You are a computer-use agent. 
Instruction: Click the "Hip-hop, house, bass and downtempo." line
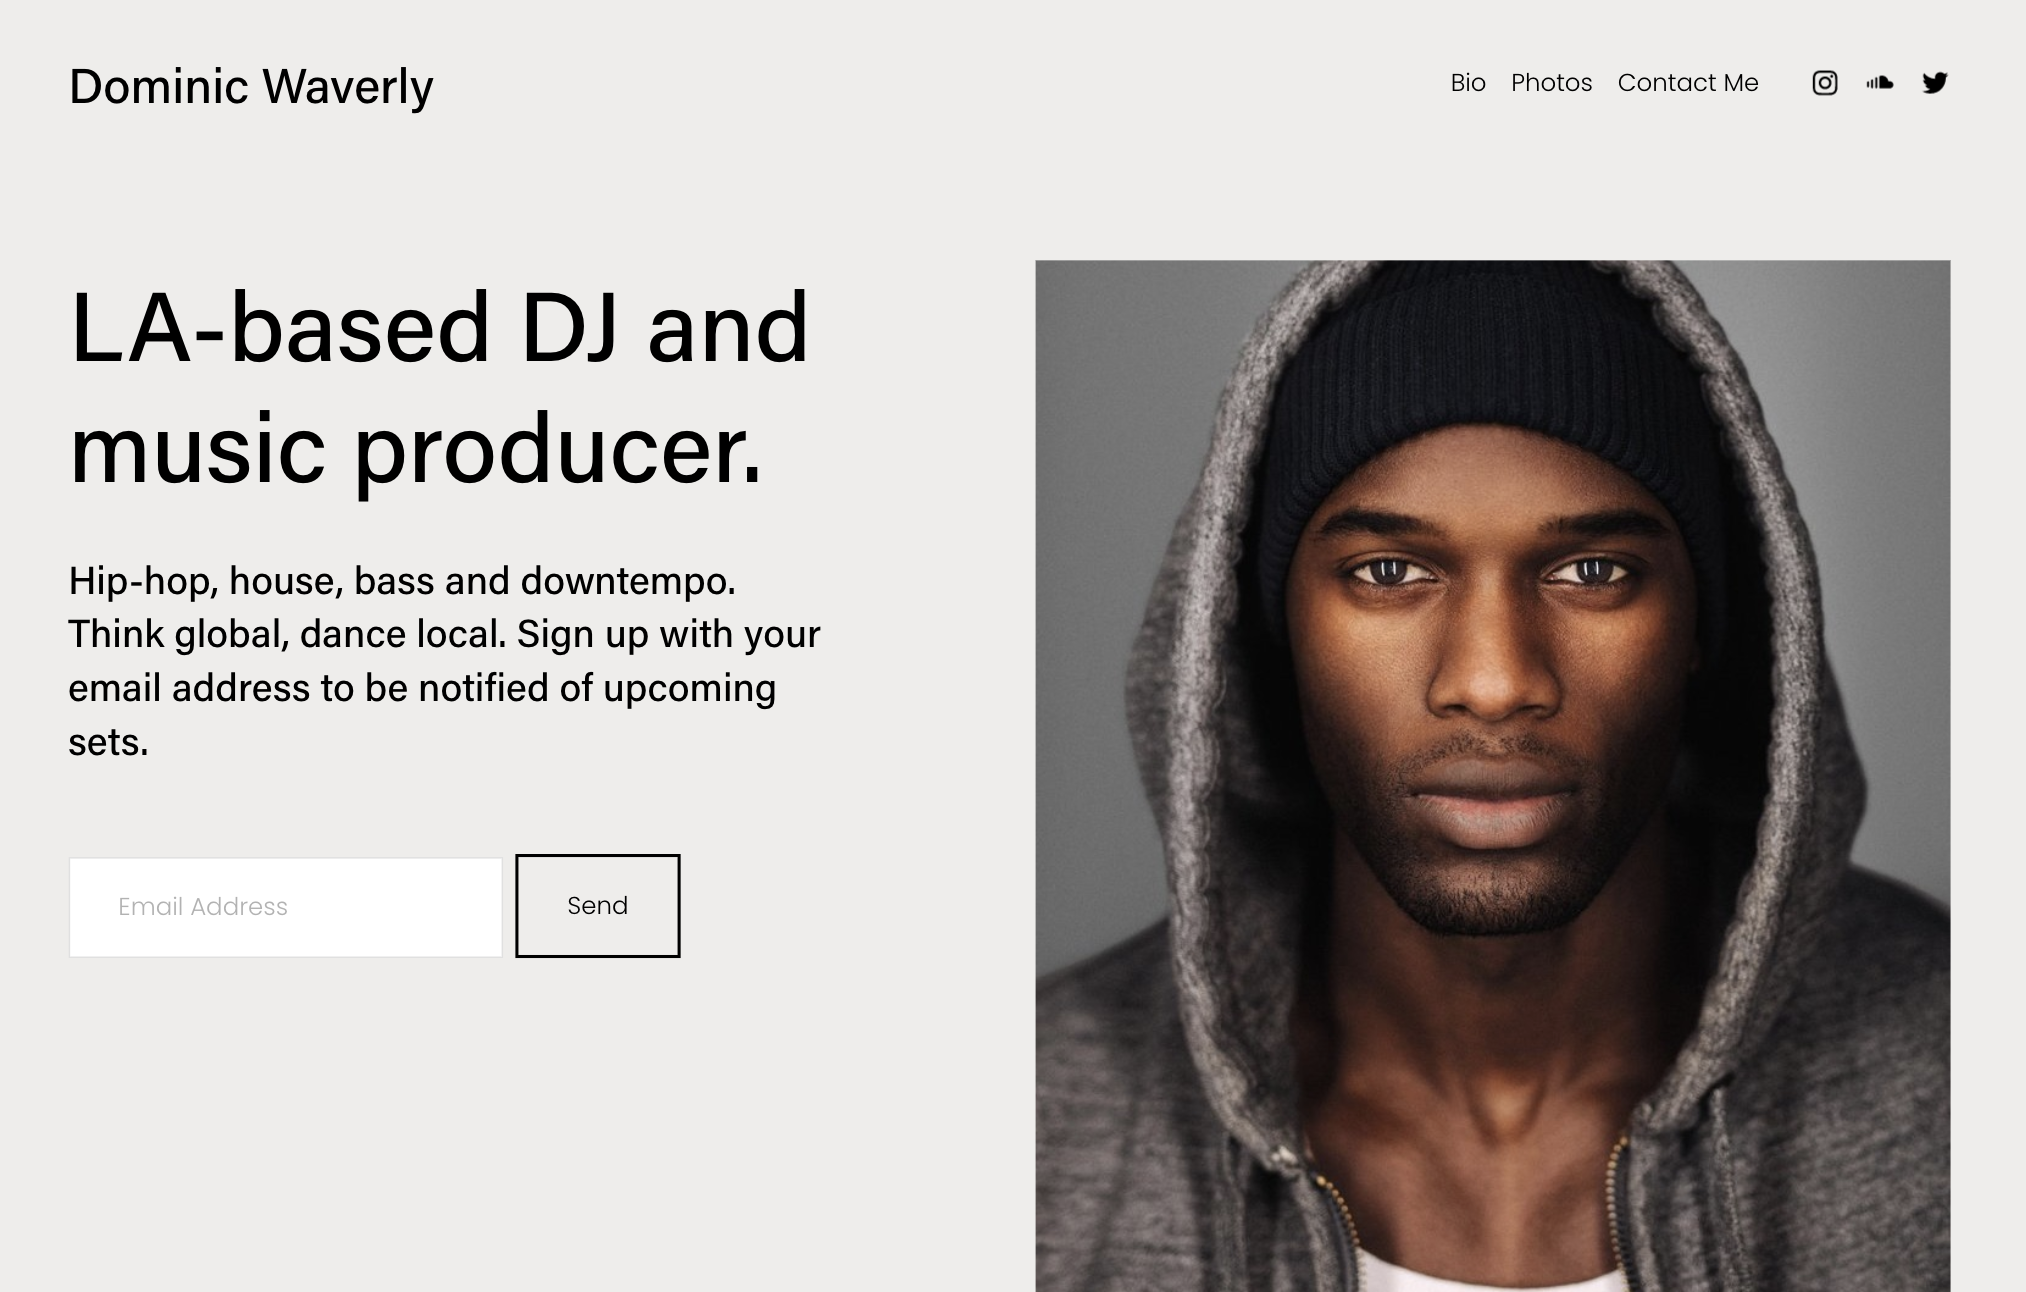(x=402, y=581)
